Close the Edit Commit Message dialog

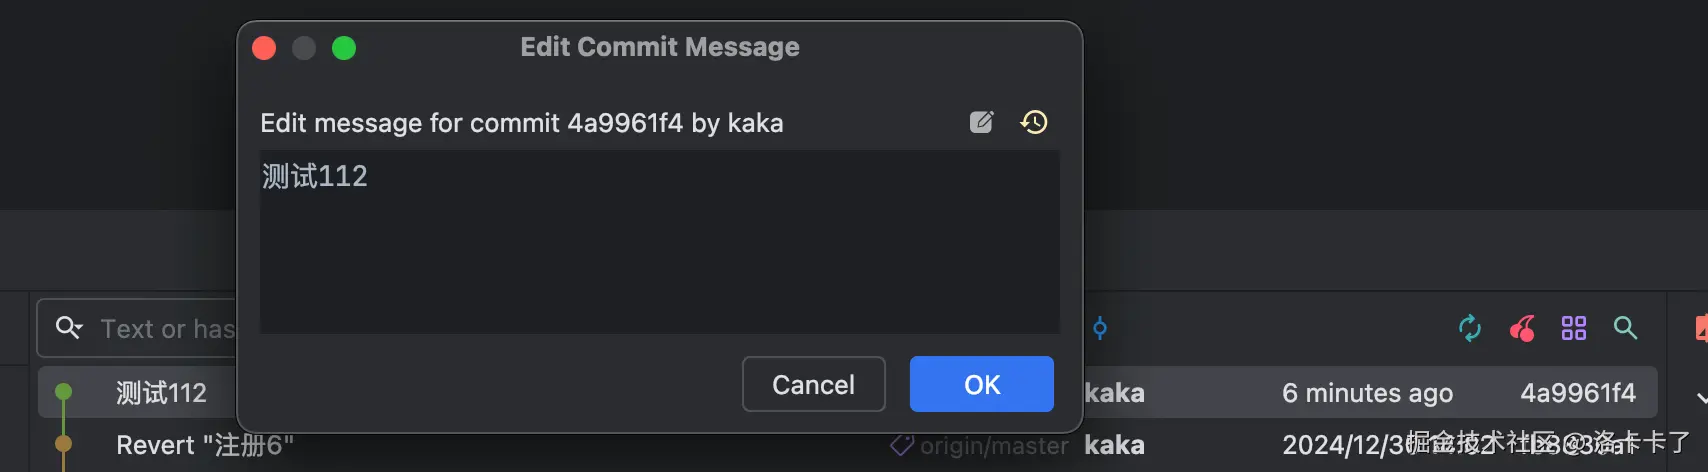[x=264, y=48]
